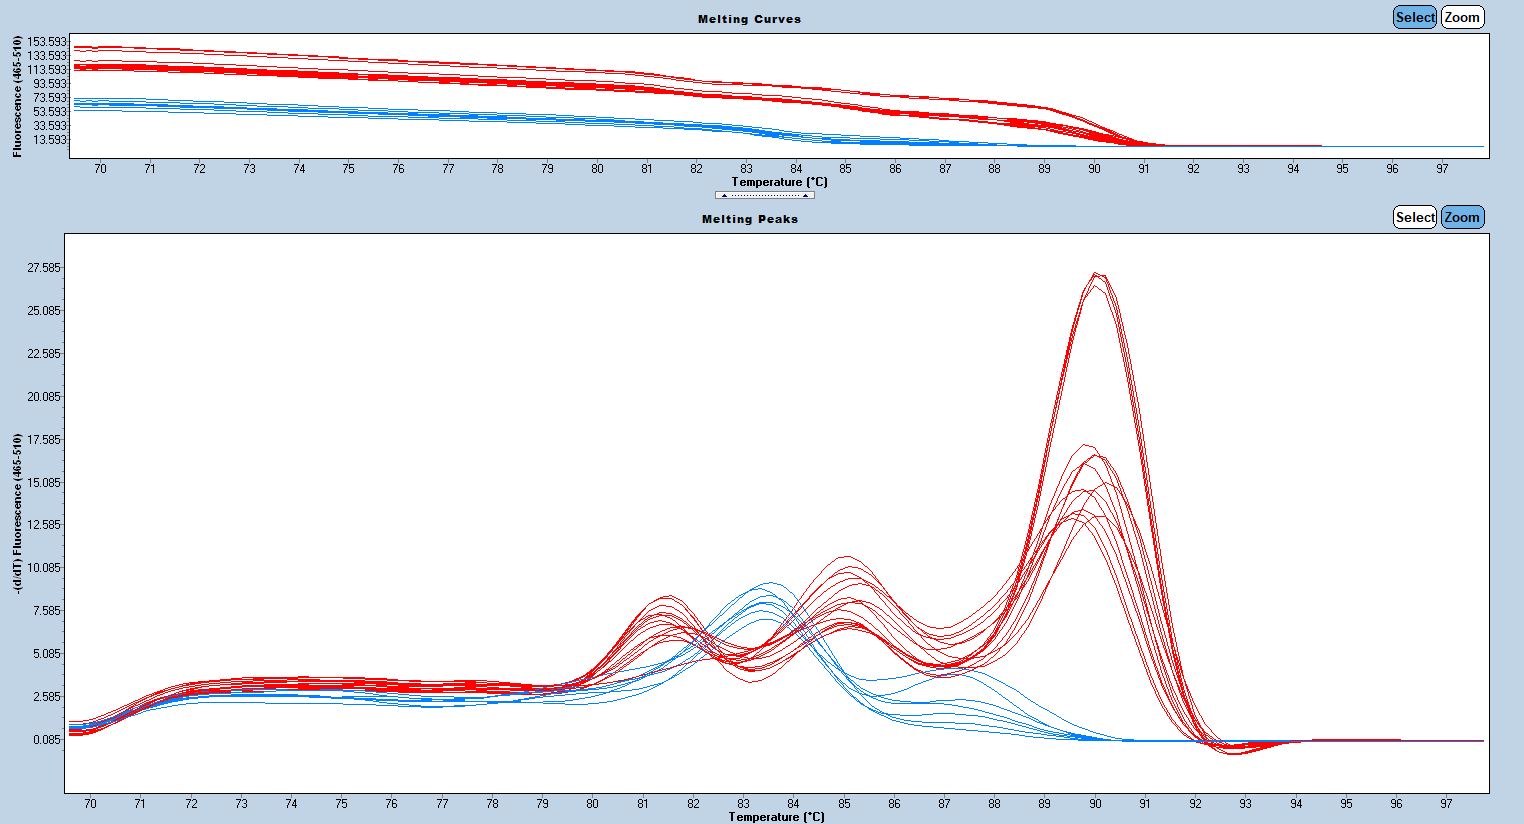Switch Melting Curves chart to Zoom mode
Image resolution: width=1524 pixels, height=824 pixels.
[1461, 17]
